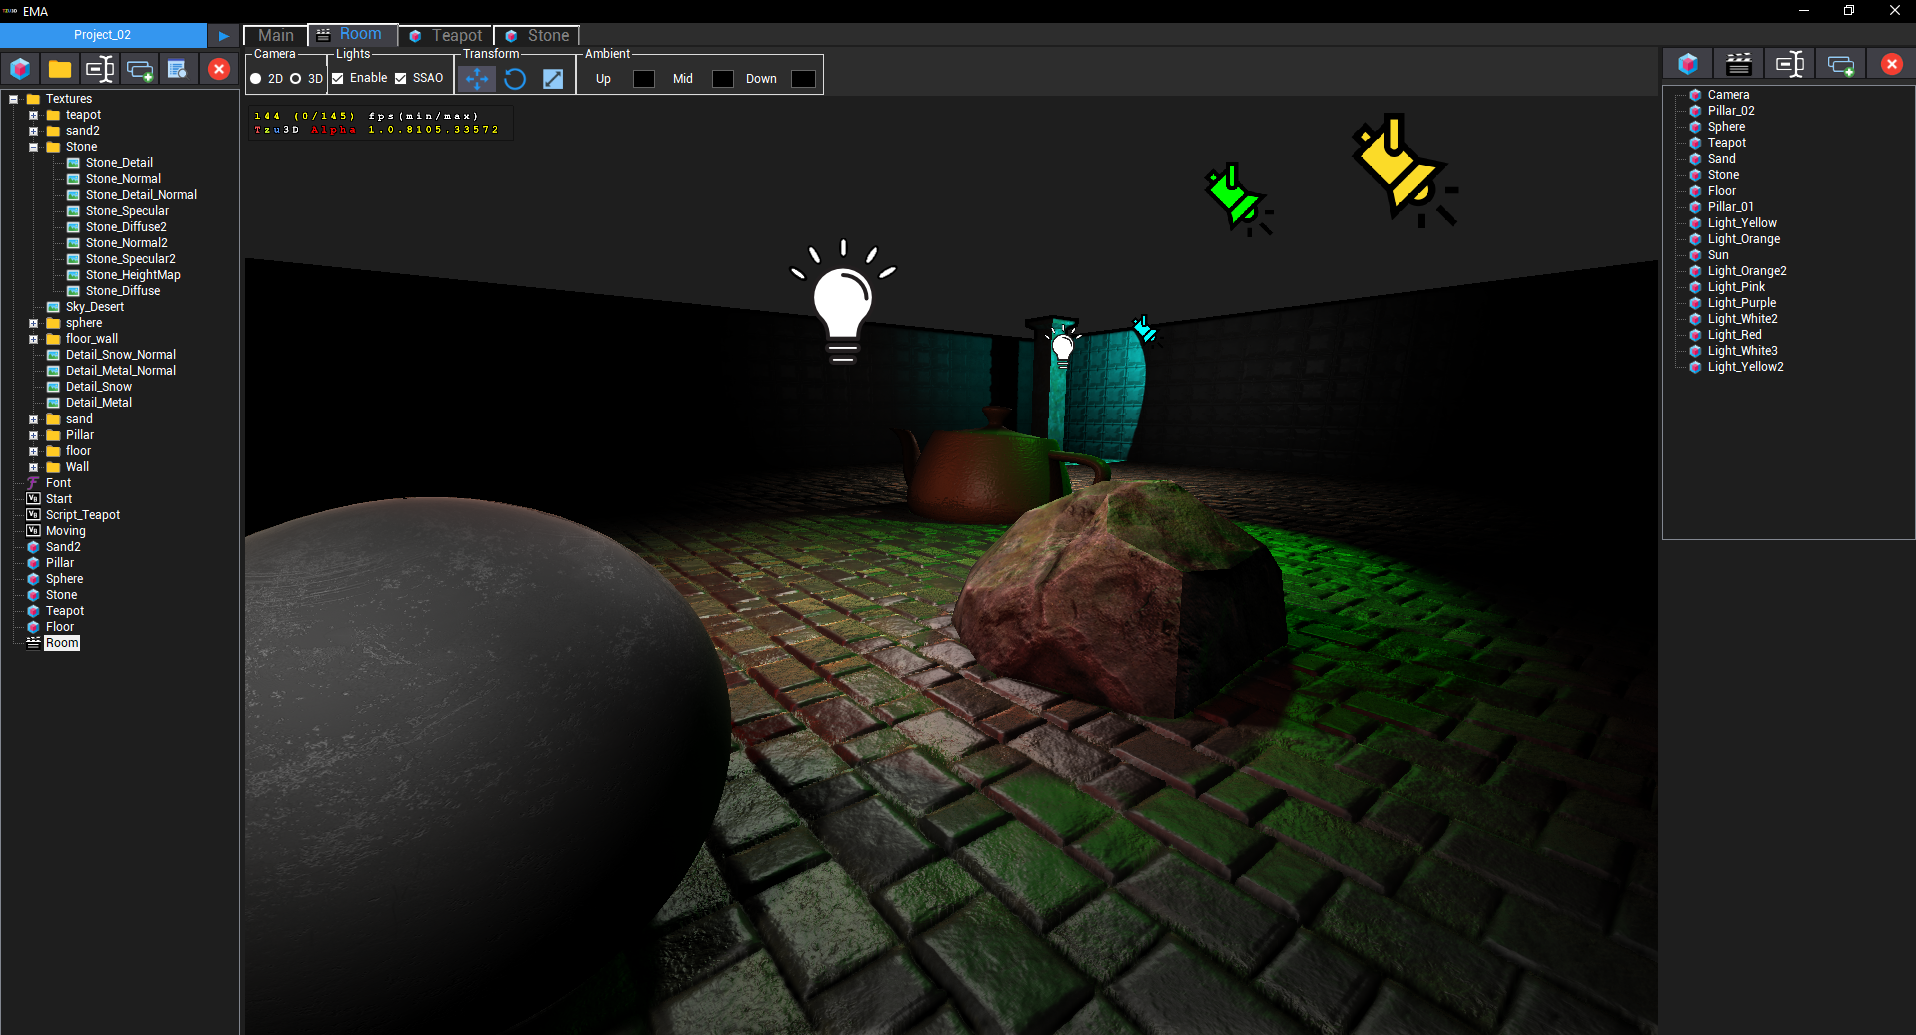1916x1035 pixels.
Task: Select the cyan spotlight icon near the pillar
Action: 1144,329
